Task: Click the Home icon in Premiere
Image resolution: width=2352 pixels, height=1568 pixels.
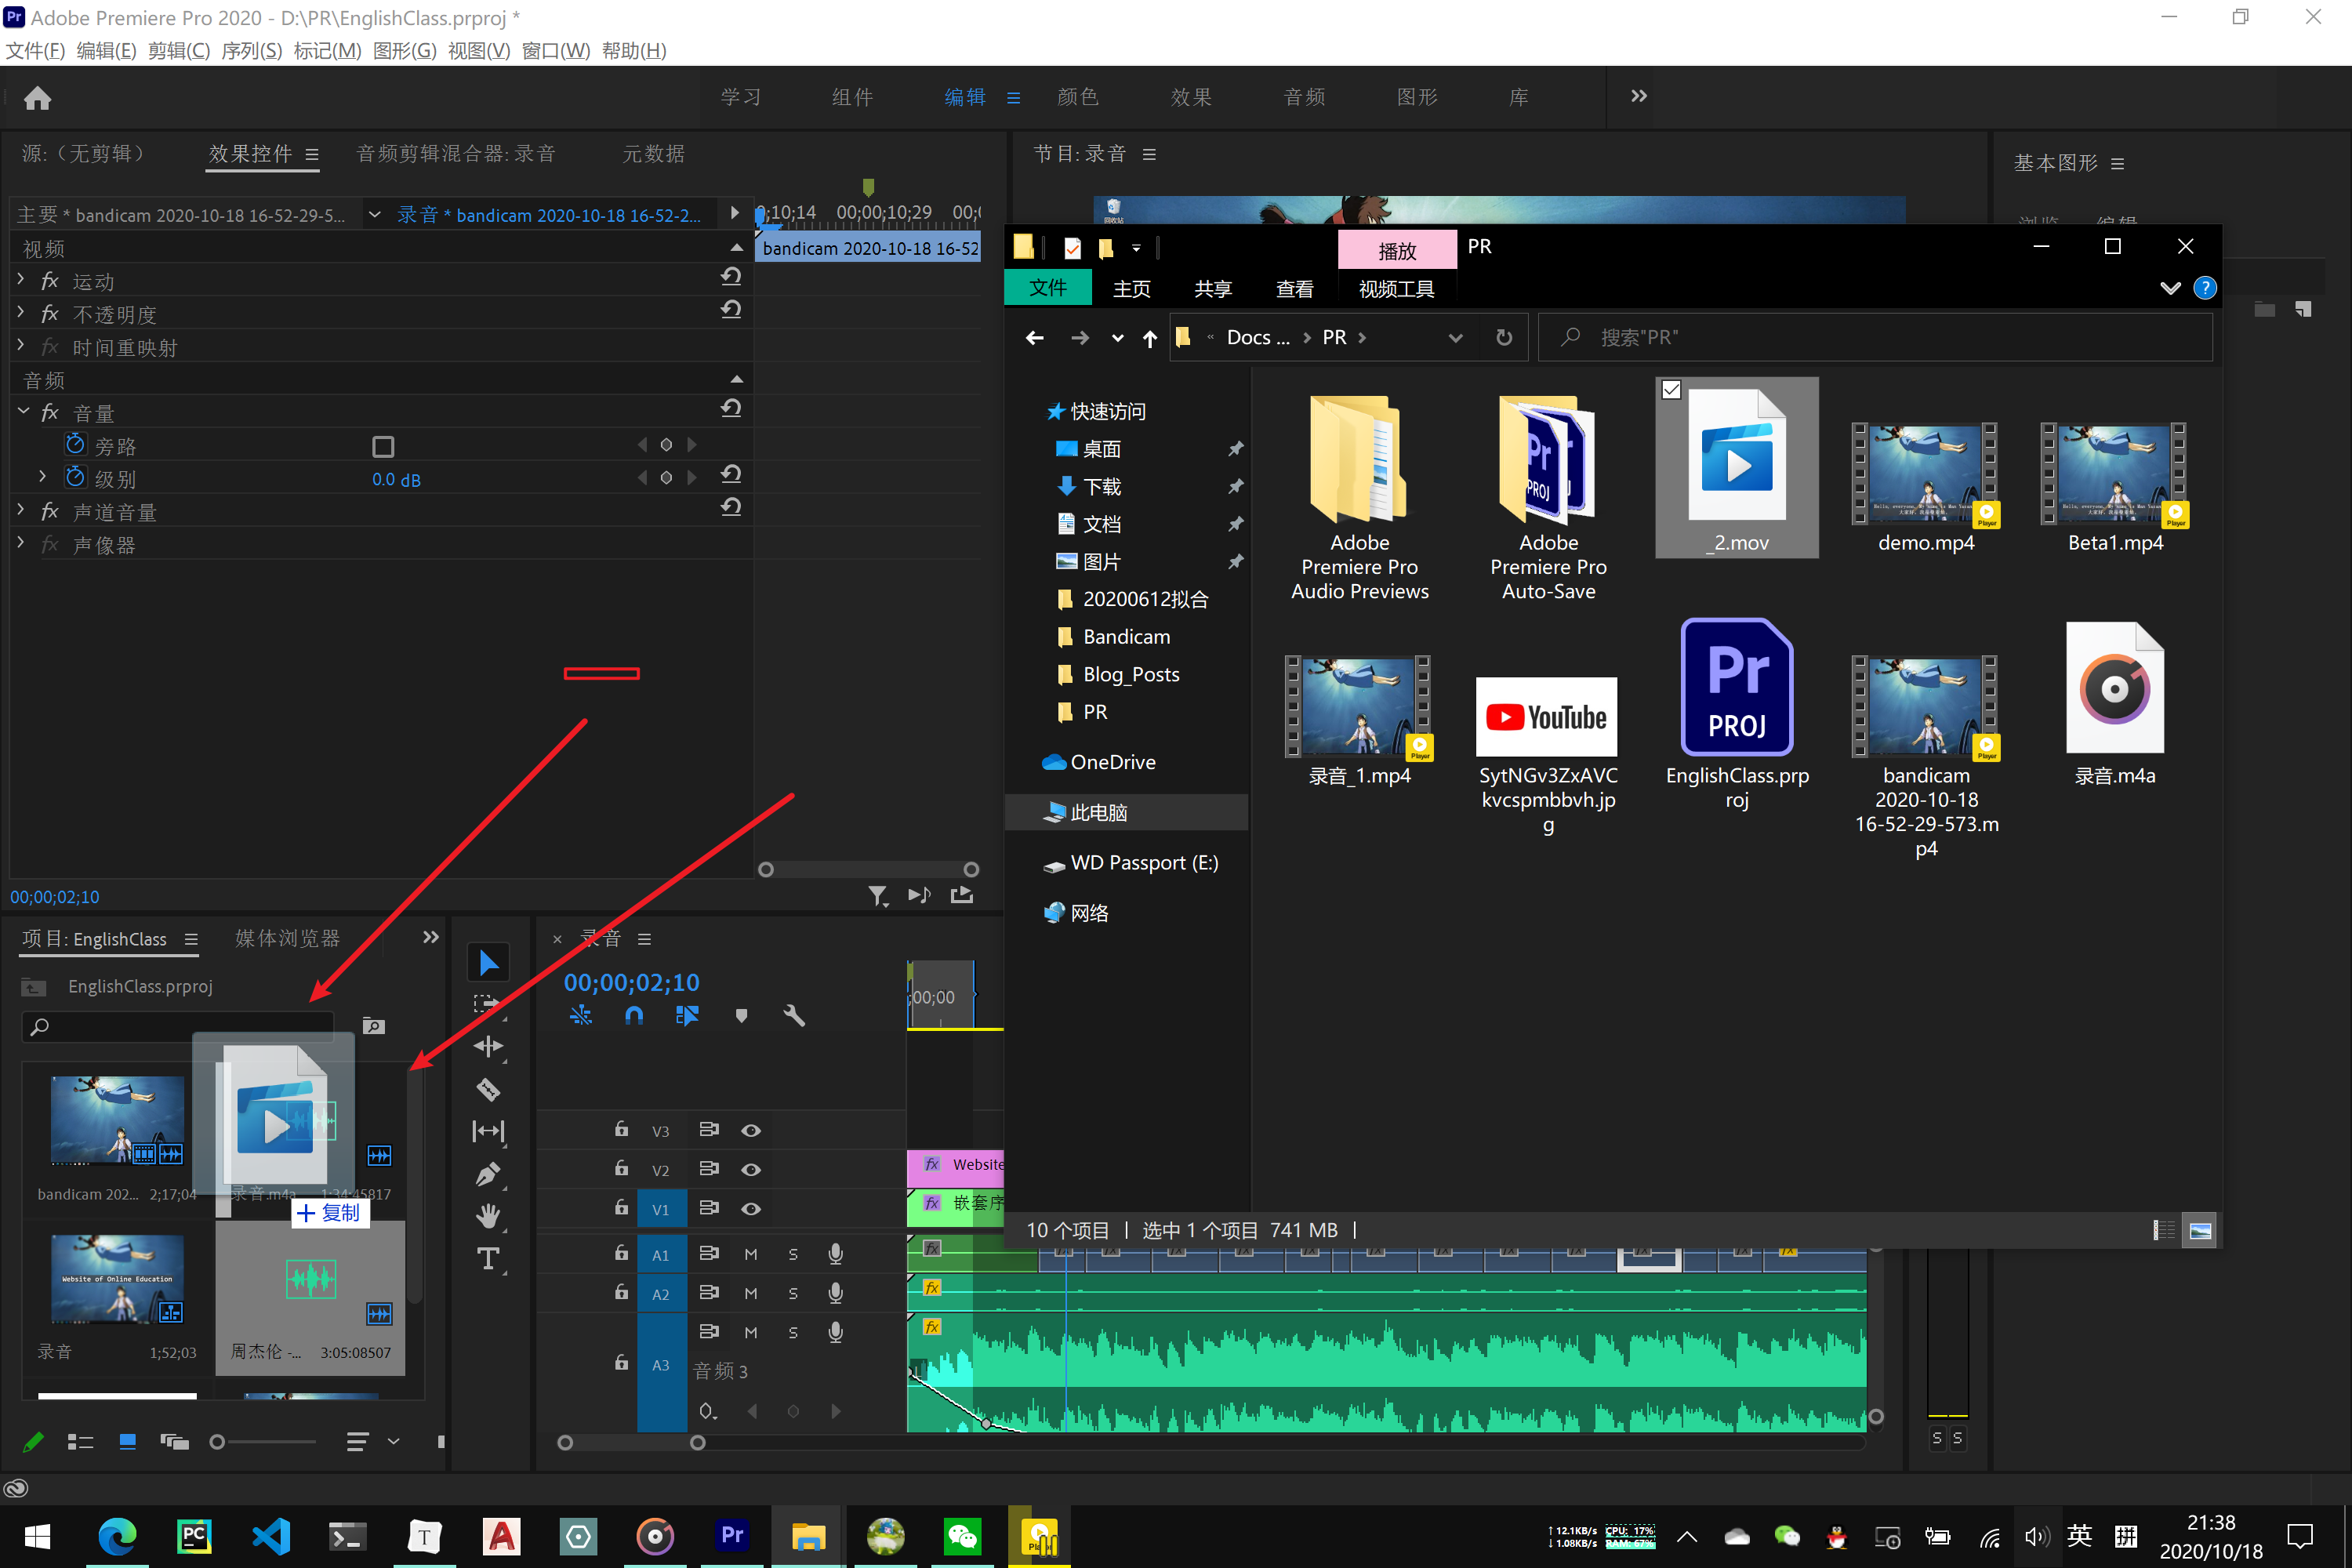Action: 37,98
